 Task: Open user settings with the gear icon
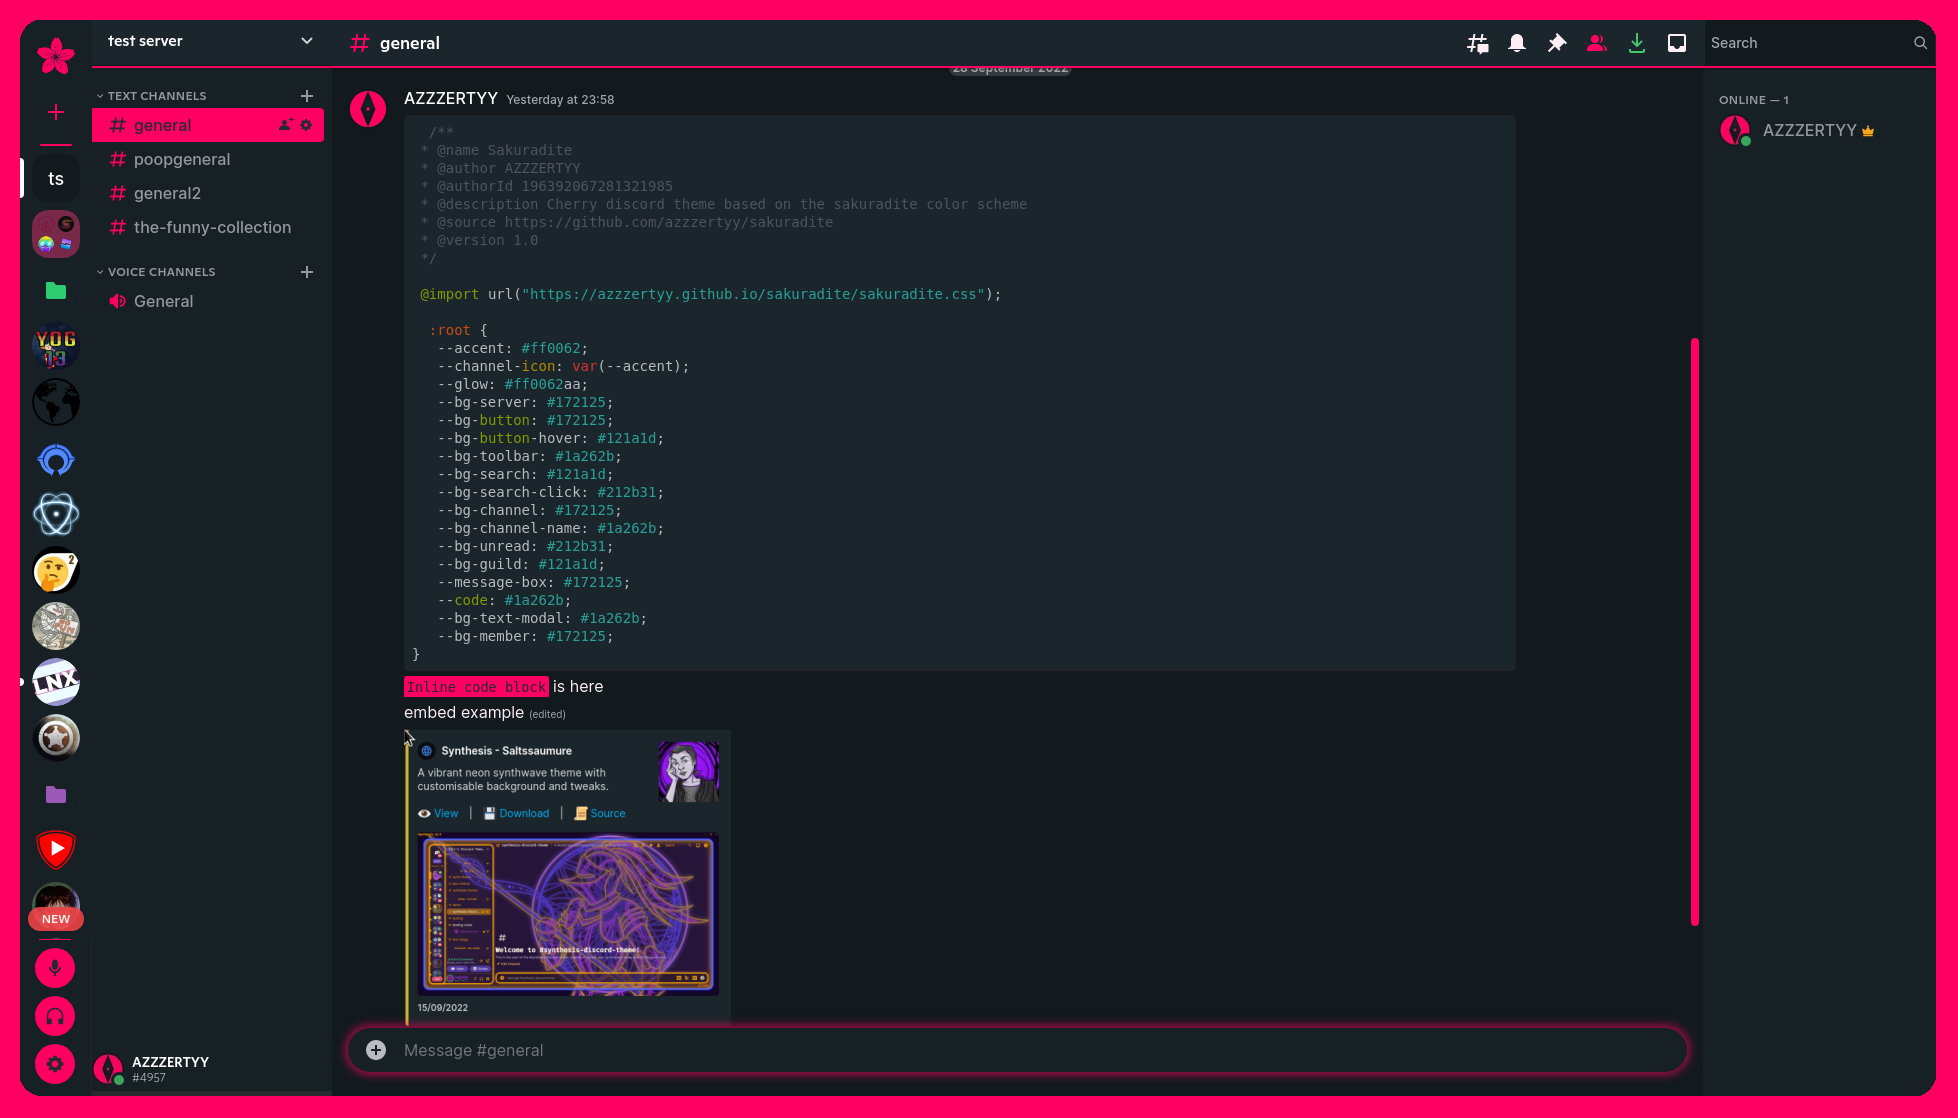[x=55, y=1064]
